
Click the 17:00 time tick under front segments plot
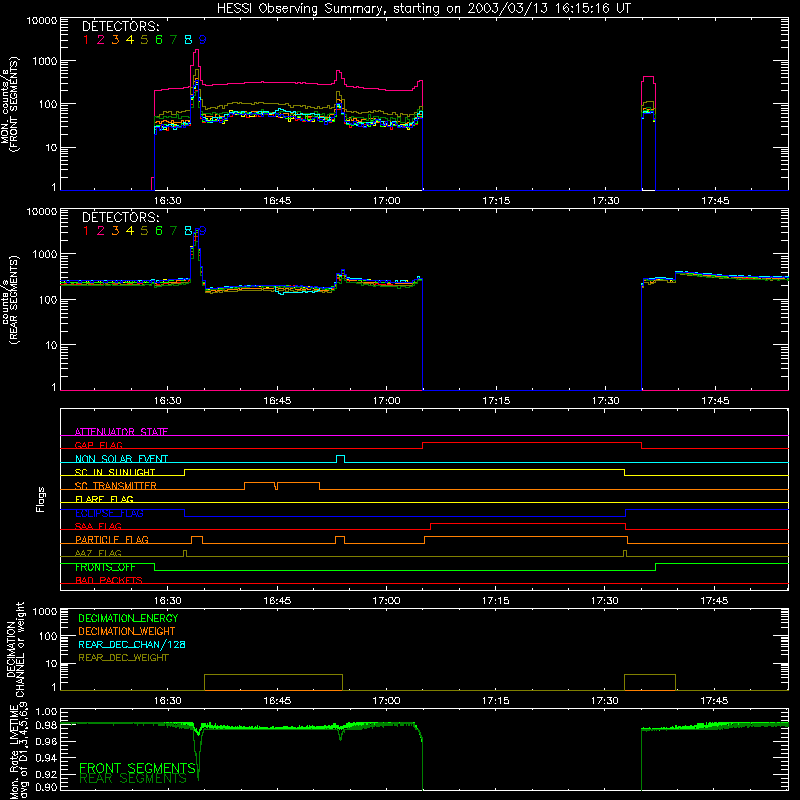point(386,201)
